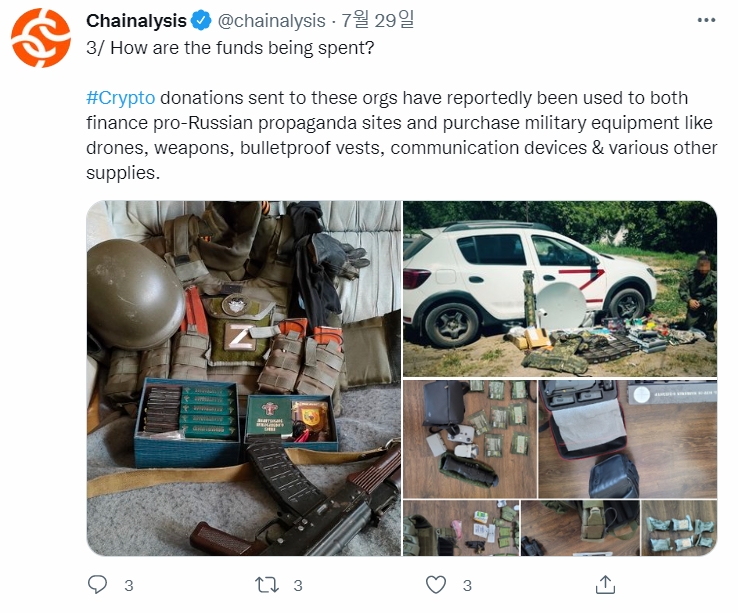Click the like count number 3
Image resolution: width=738 pixels, height=613 pixels.
point(467,586)
